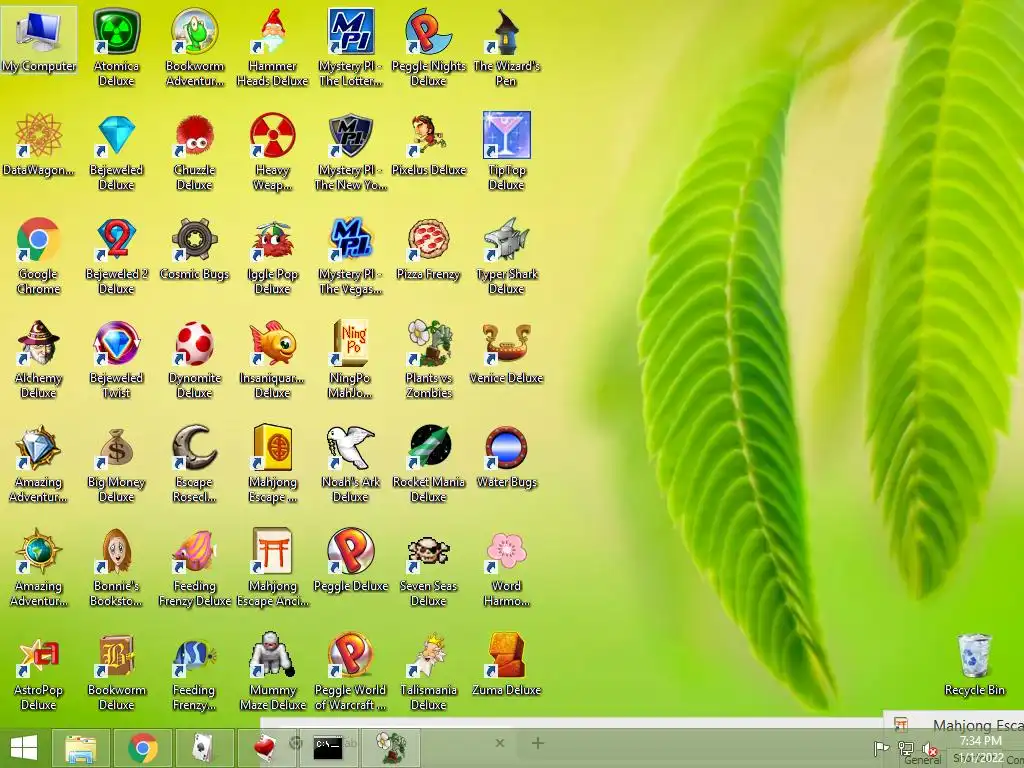Viewport: 1024px width, 768px height.
Task: Launch Noah's Ark Deluxe dove icon
Action: pos(351,463)
